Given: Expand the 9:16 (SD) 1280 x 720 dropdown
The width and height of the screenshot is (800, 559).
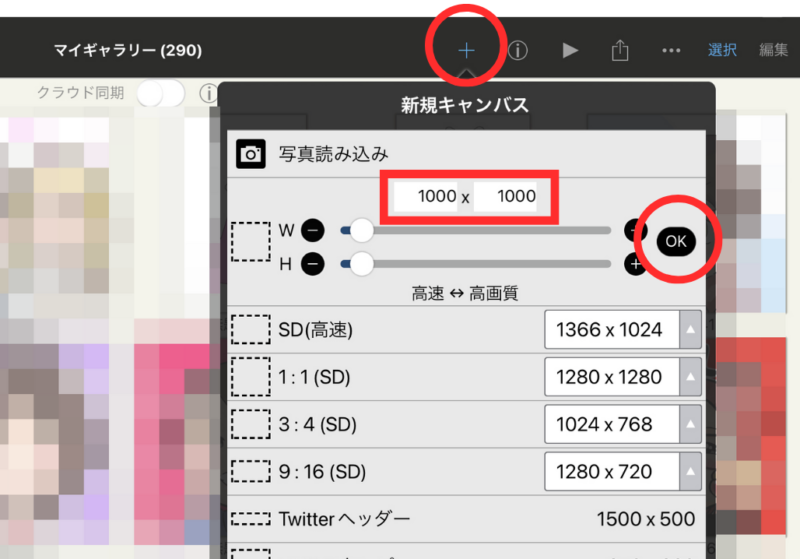Looking at the screenshot, I should (x=691, y=471).
